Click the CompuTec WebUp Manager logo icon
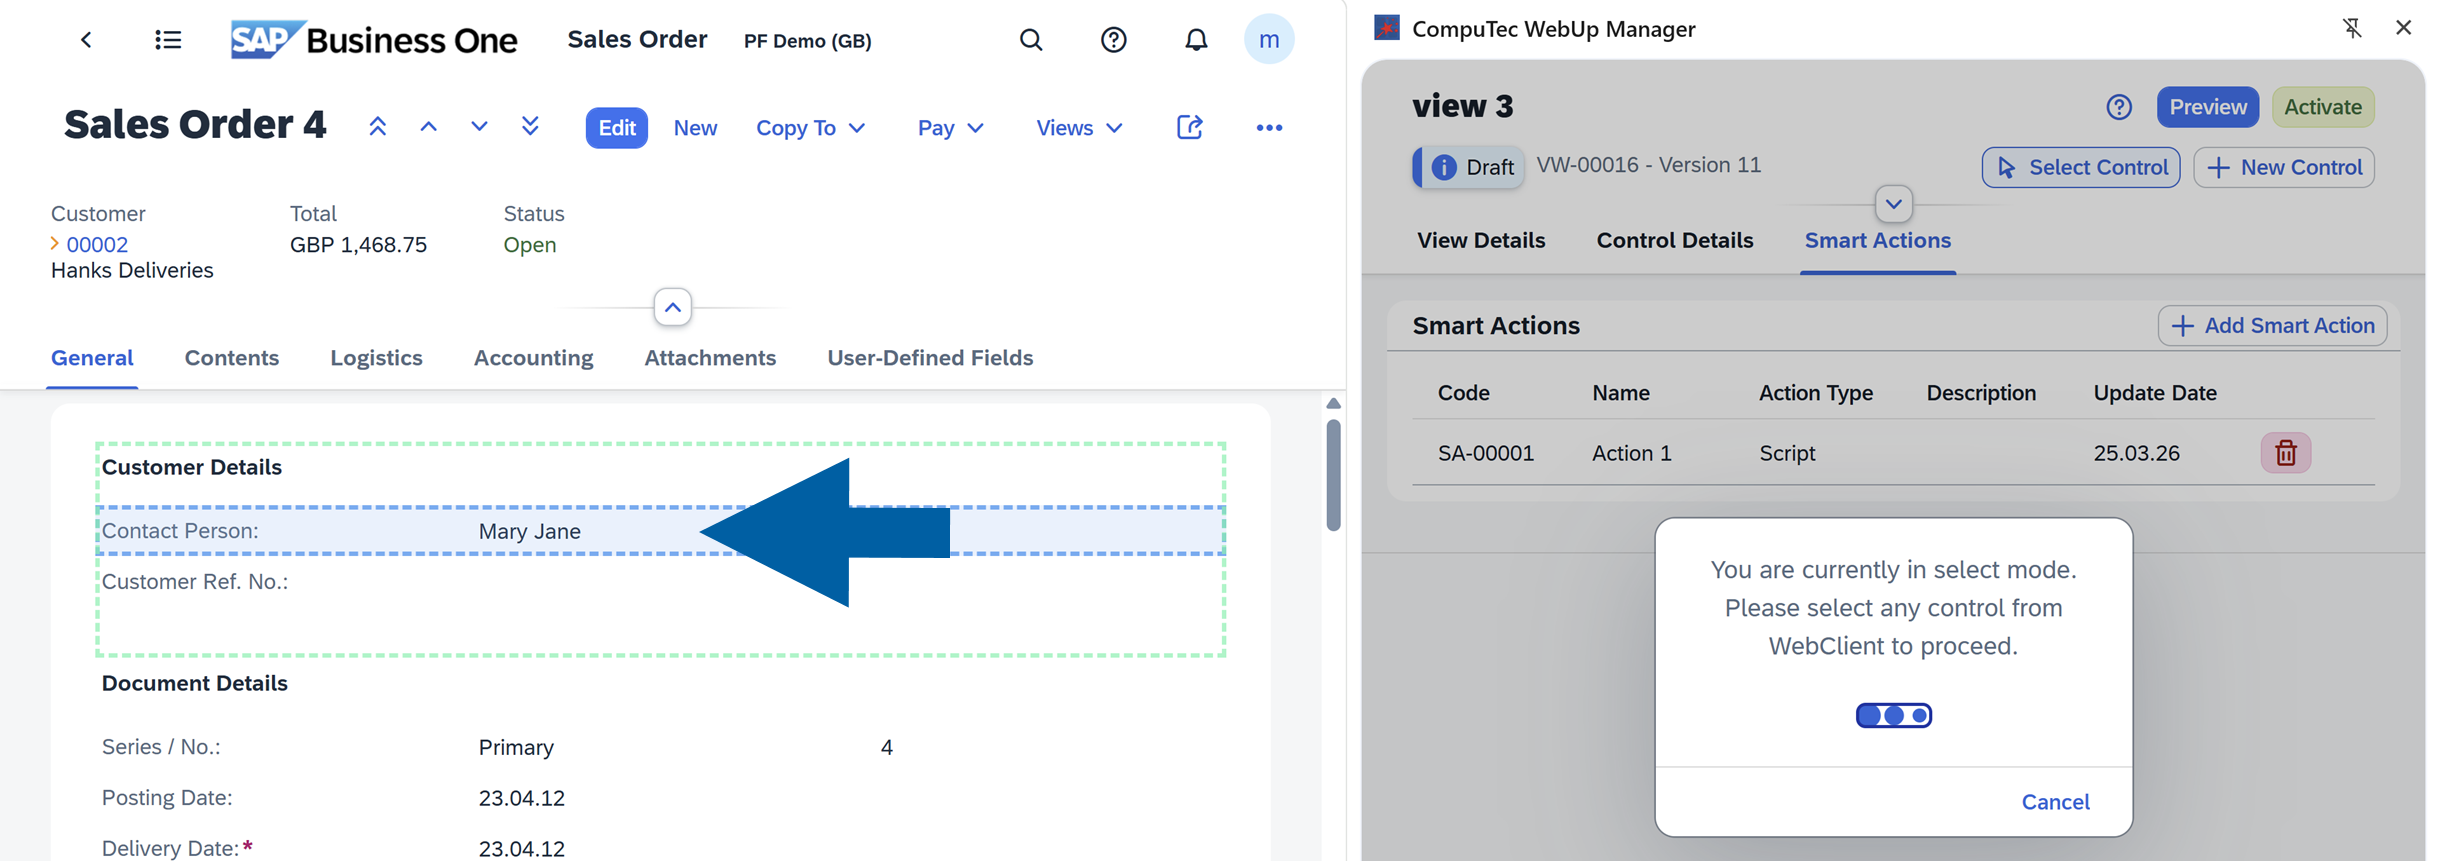Viewport: 2440px width, 861px height. [x=1387, y=28]
